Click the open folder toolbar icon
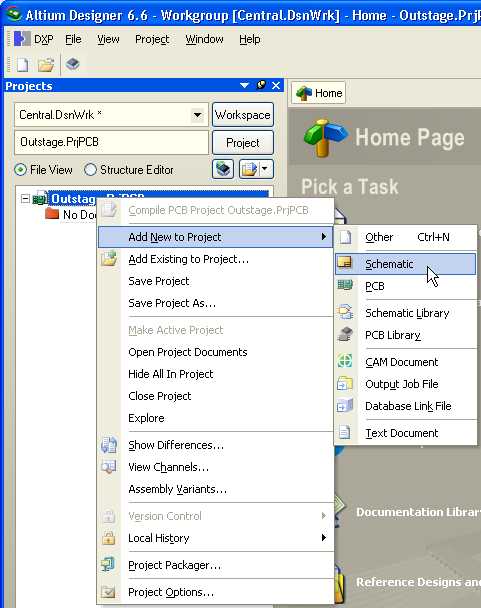481x608 pixels. pos(46,64)
